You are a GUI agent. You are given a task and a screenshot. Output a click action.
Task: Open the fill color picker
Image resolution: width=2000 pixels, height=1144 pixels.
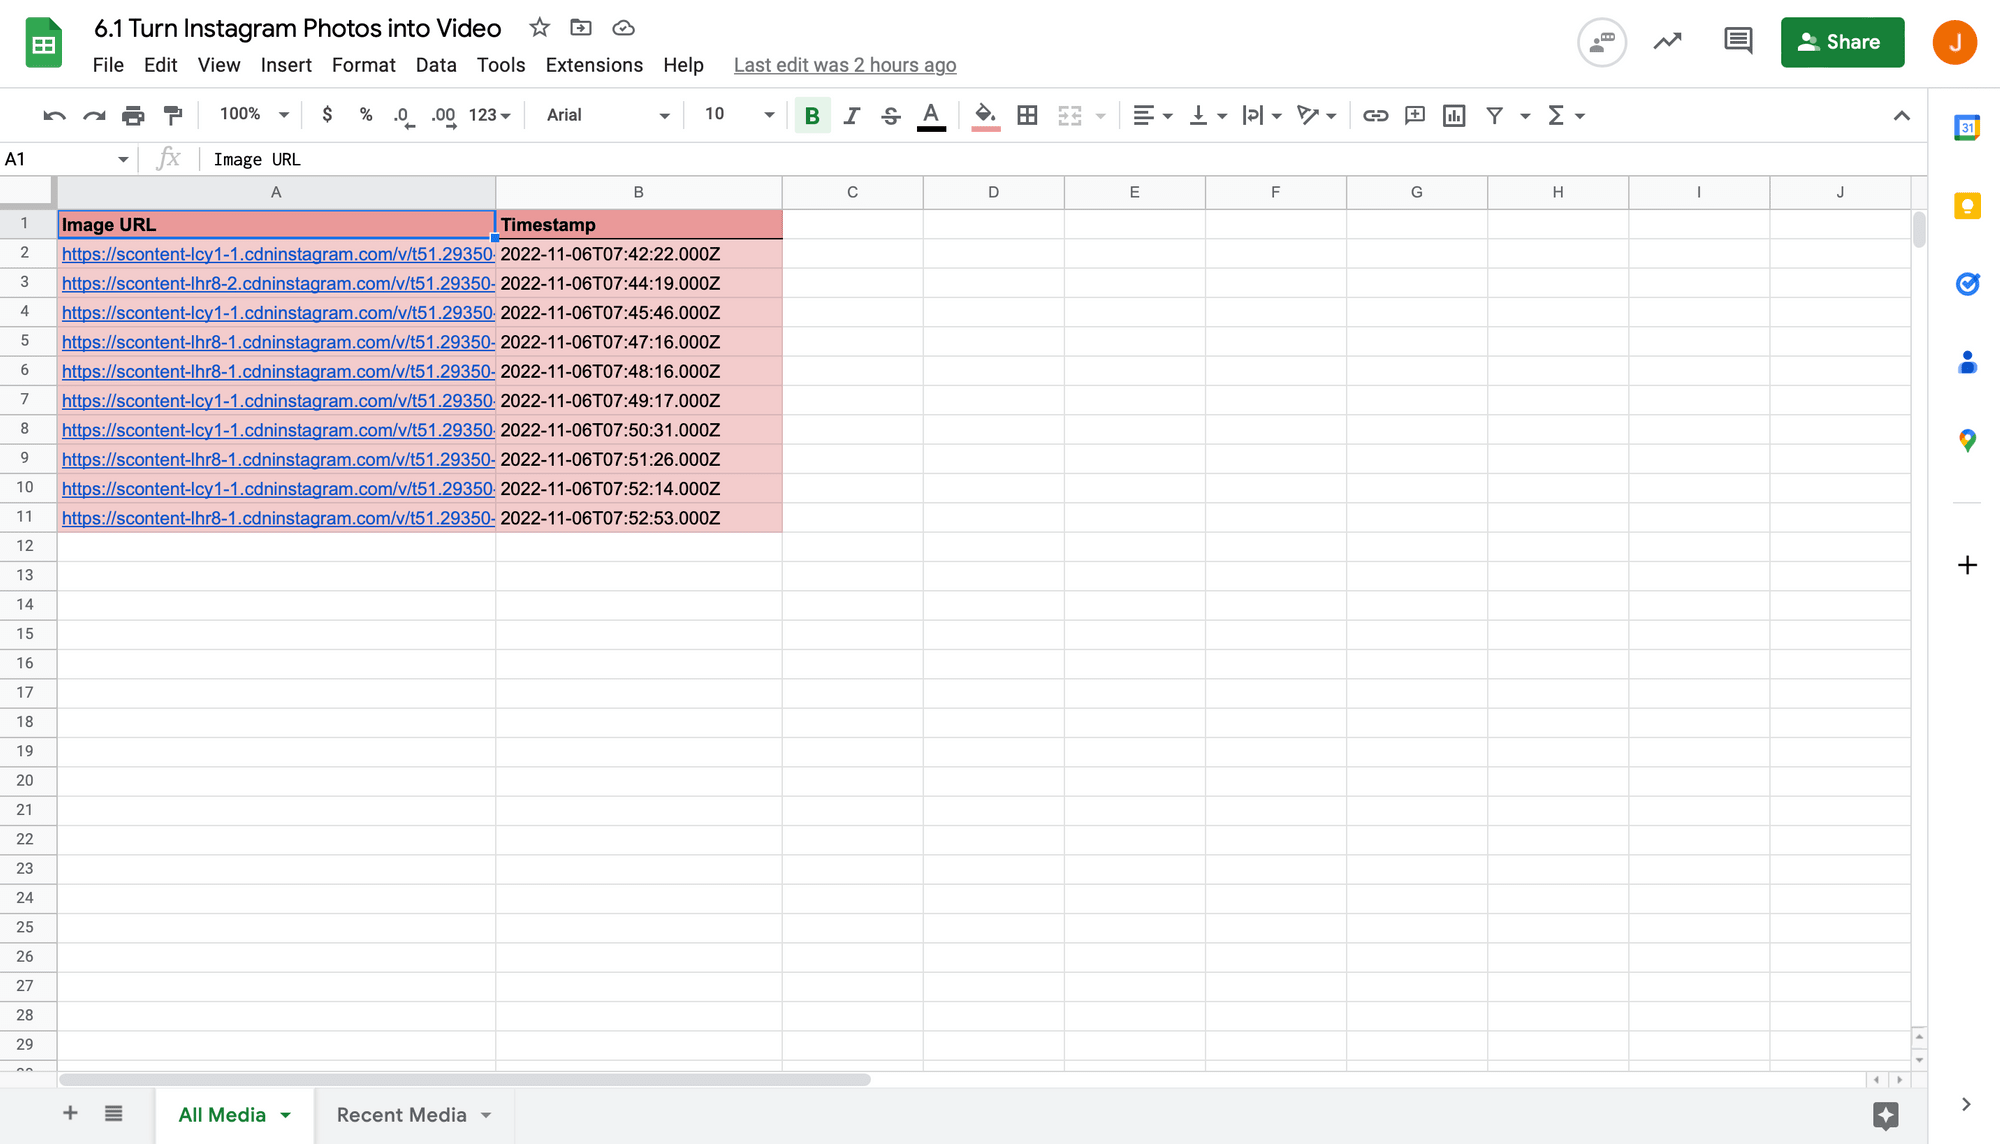985,115
